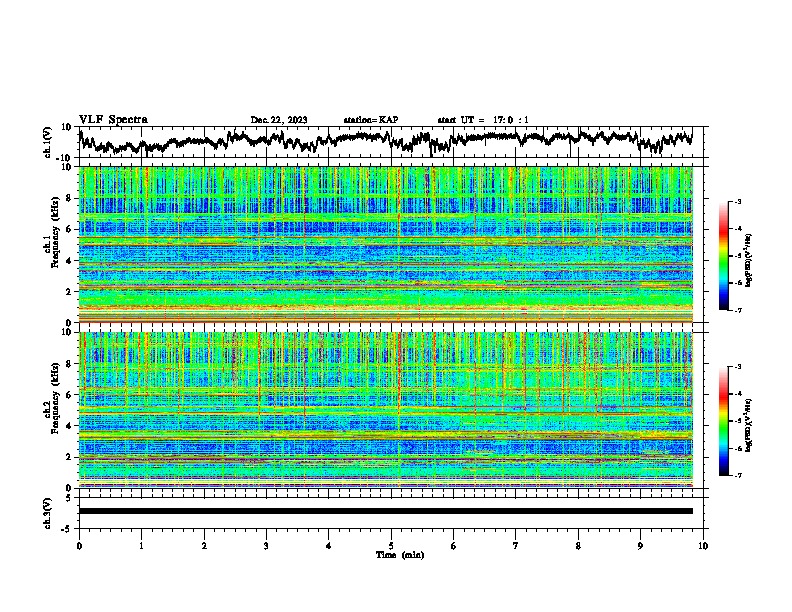Click the time axis tick label "2"
792x612 pixels.
[x=204, y=546]
